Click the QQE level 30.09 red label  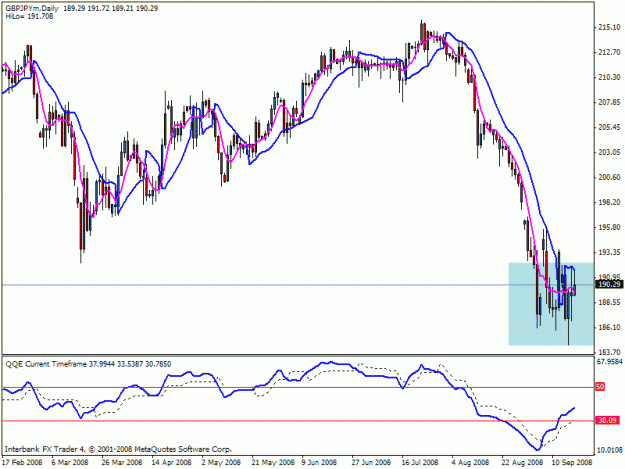[x=607, y=420]
